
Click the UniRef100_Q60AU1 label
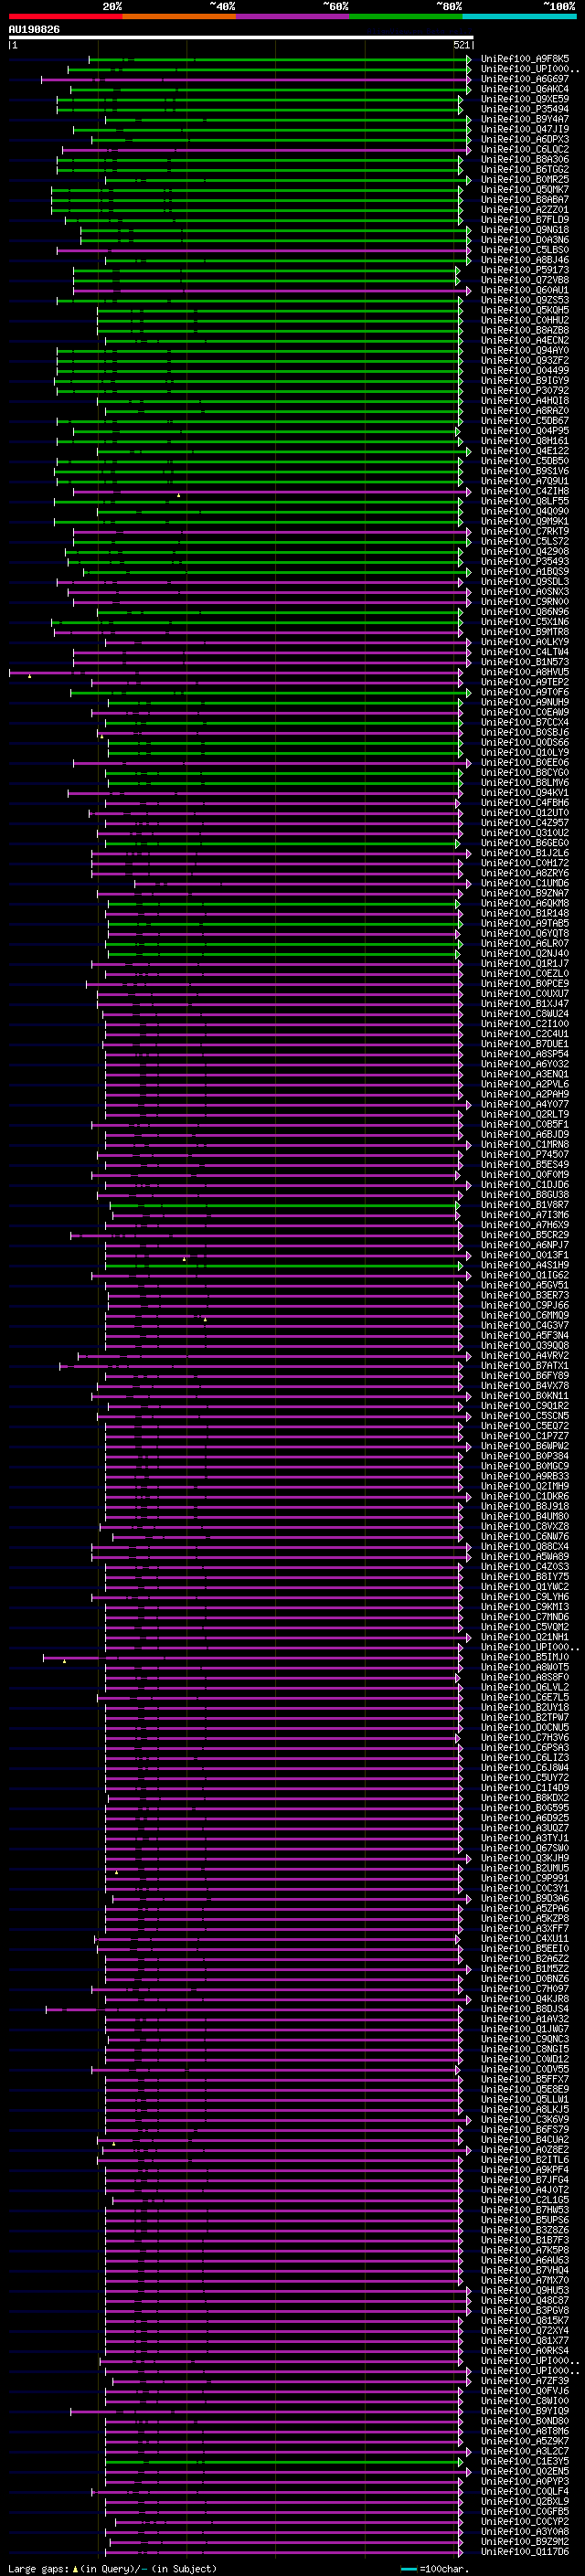click(524, 290)
